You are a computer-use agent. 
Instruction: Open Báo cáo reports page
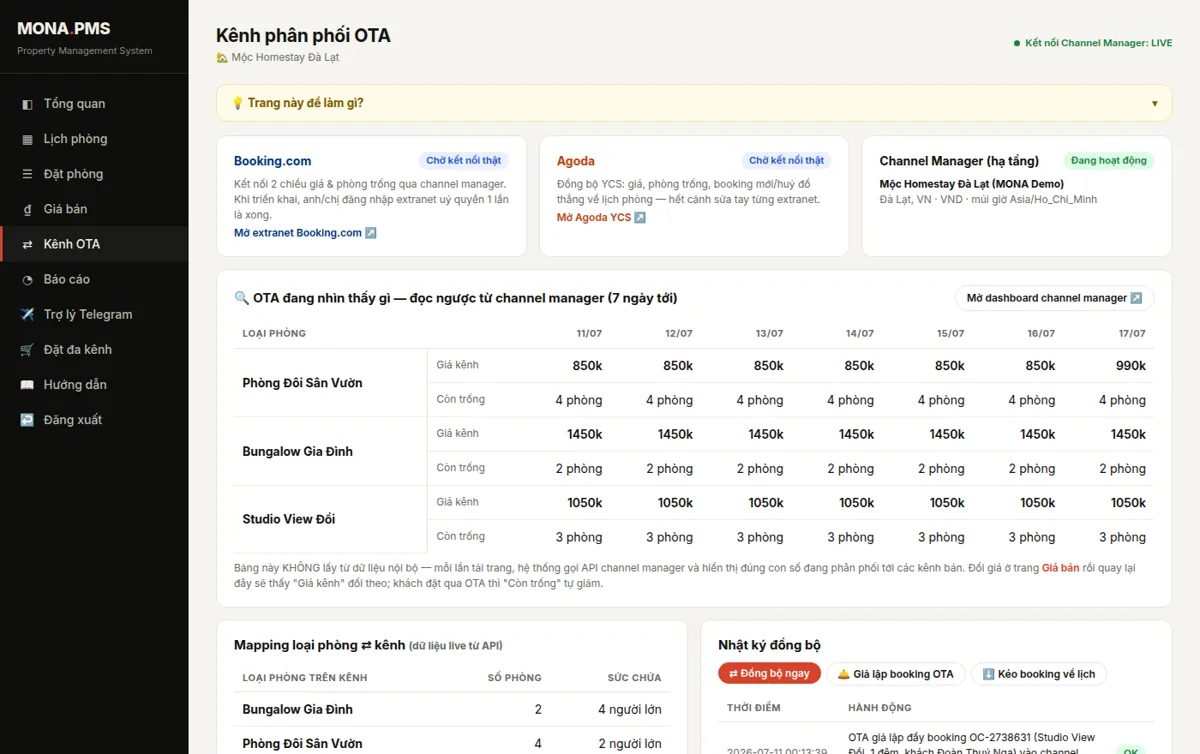tap(94, 279)
